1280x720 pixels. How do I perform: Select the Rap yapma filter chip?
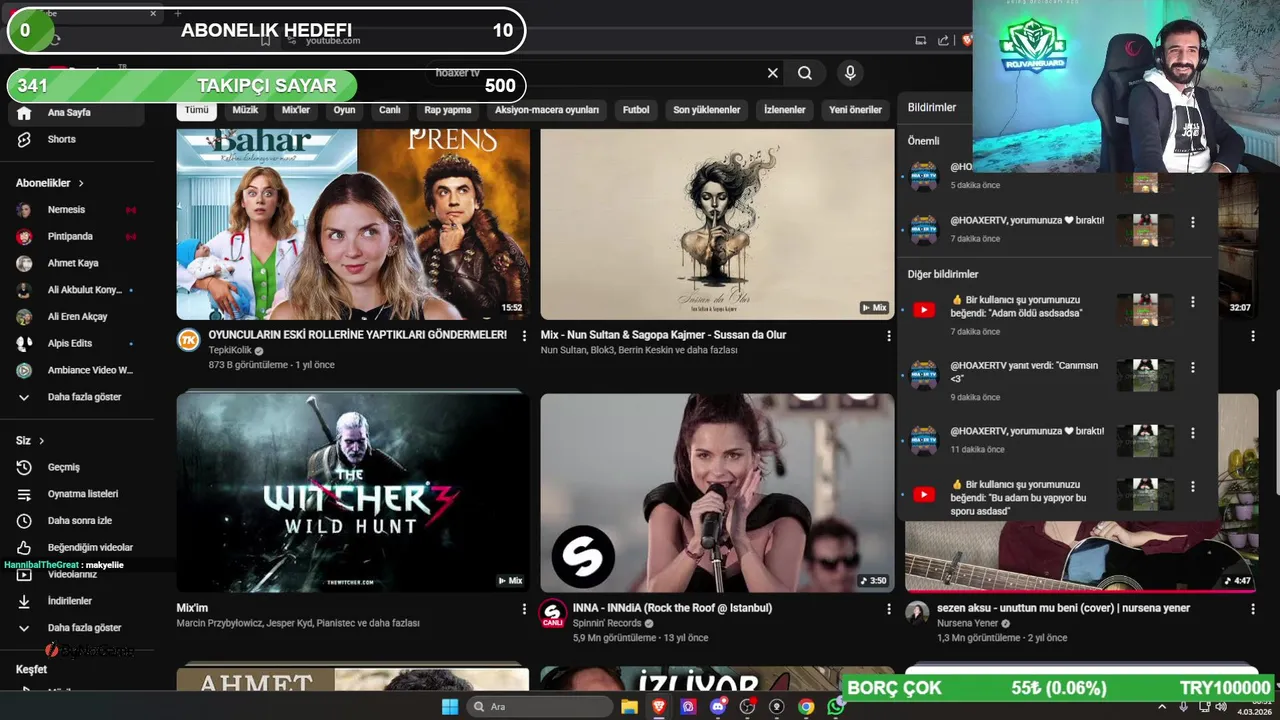point(447,110)
